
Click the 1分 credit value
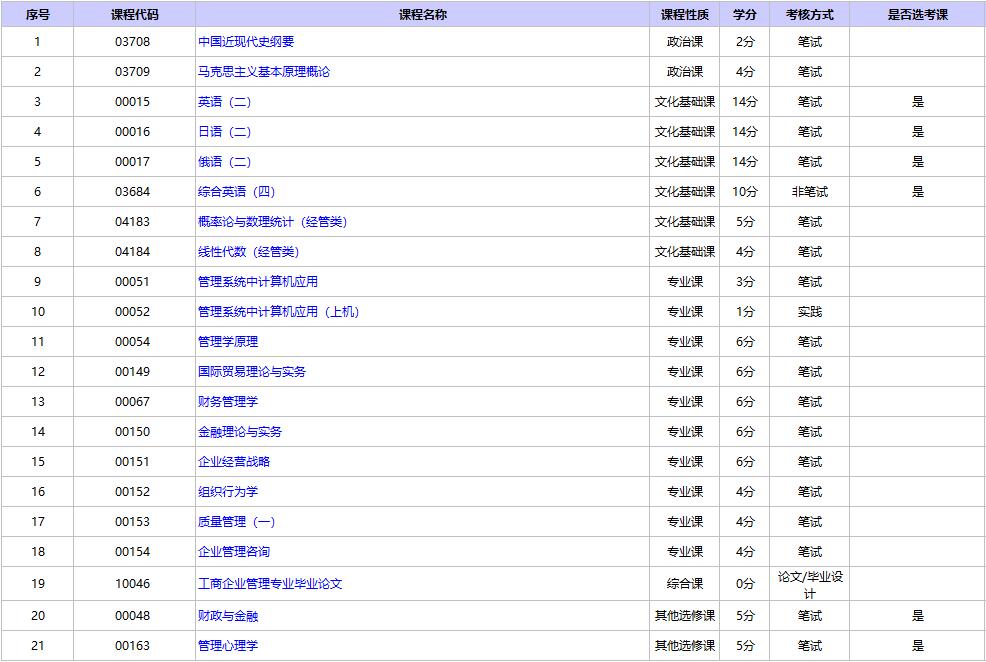pos(745,312)
